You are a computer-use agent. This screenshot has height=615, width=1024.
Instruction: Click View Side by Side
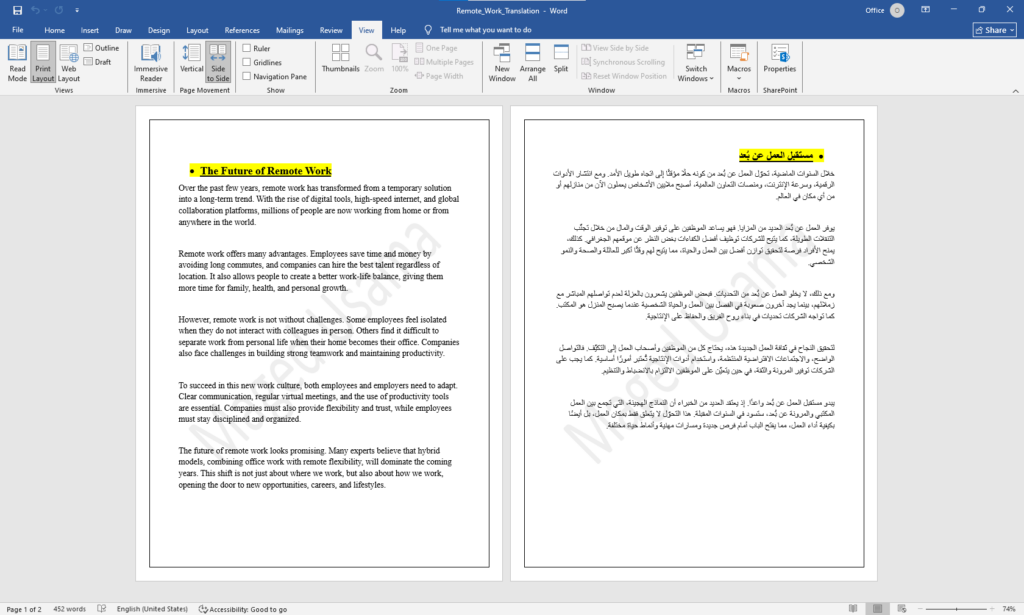click(615, 48)
